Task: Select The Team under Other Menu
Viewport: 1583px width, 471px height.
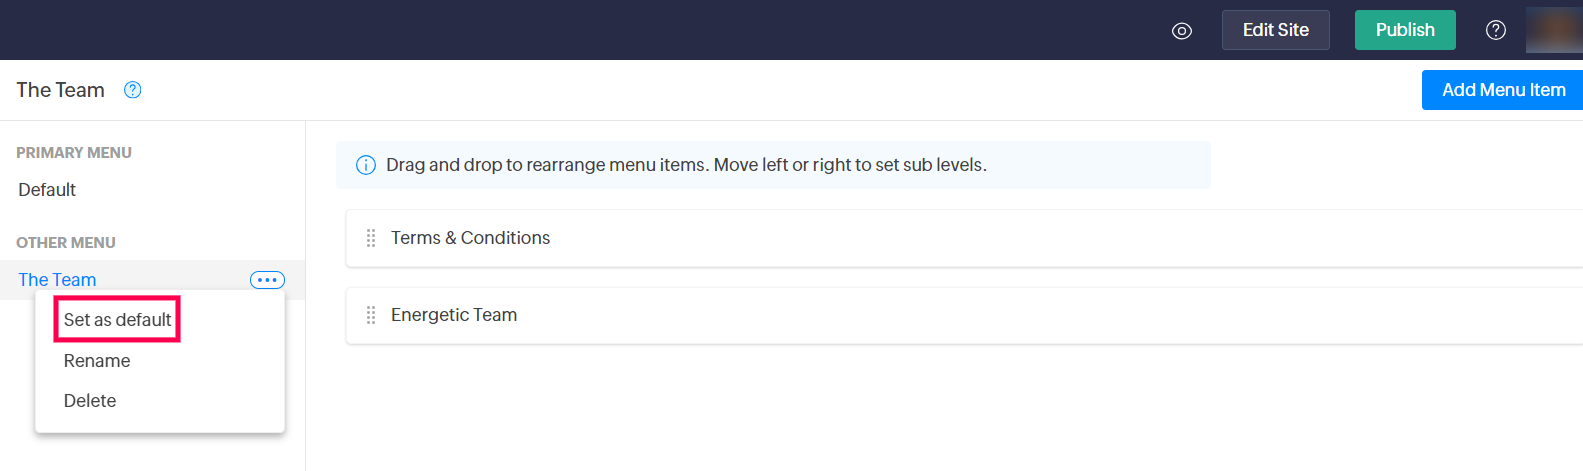Action: [x=57, y=280]
